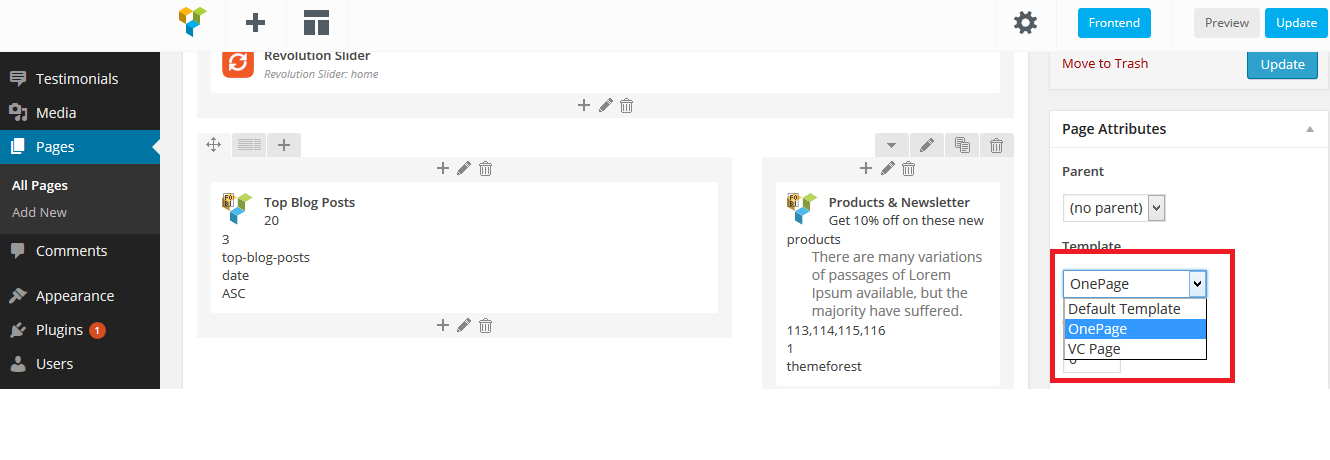The image size is (1330, 460).
Task: Click the Visual Composer logo icon
Action: (192, 22)
